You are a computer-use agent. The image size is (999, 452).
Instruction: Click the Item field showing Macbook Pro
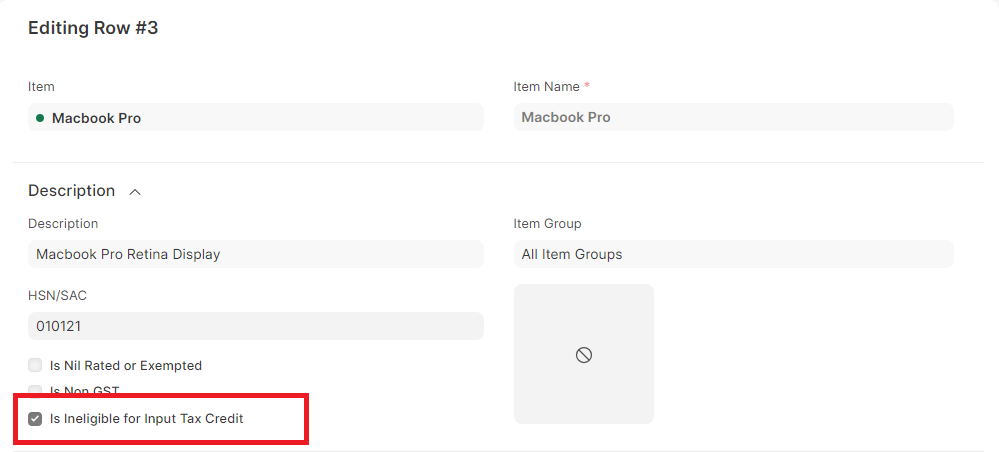[255, 117]
